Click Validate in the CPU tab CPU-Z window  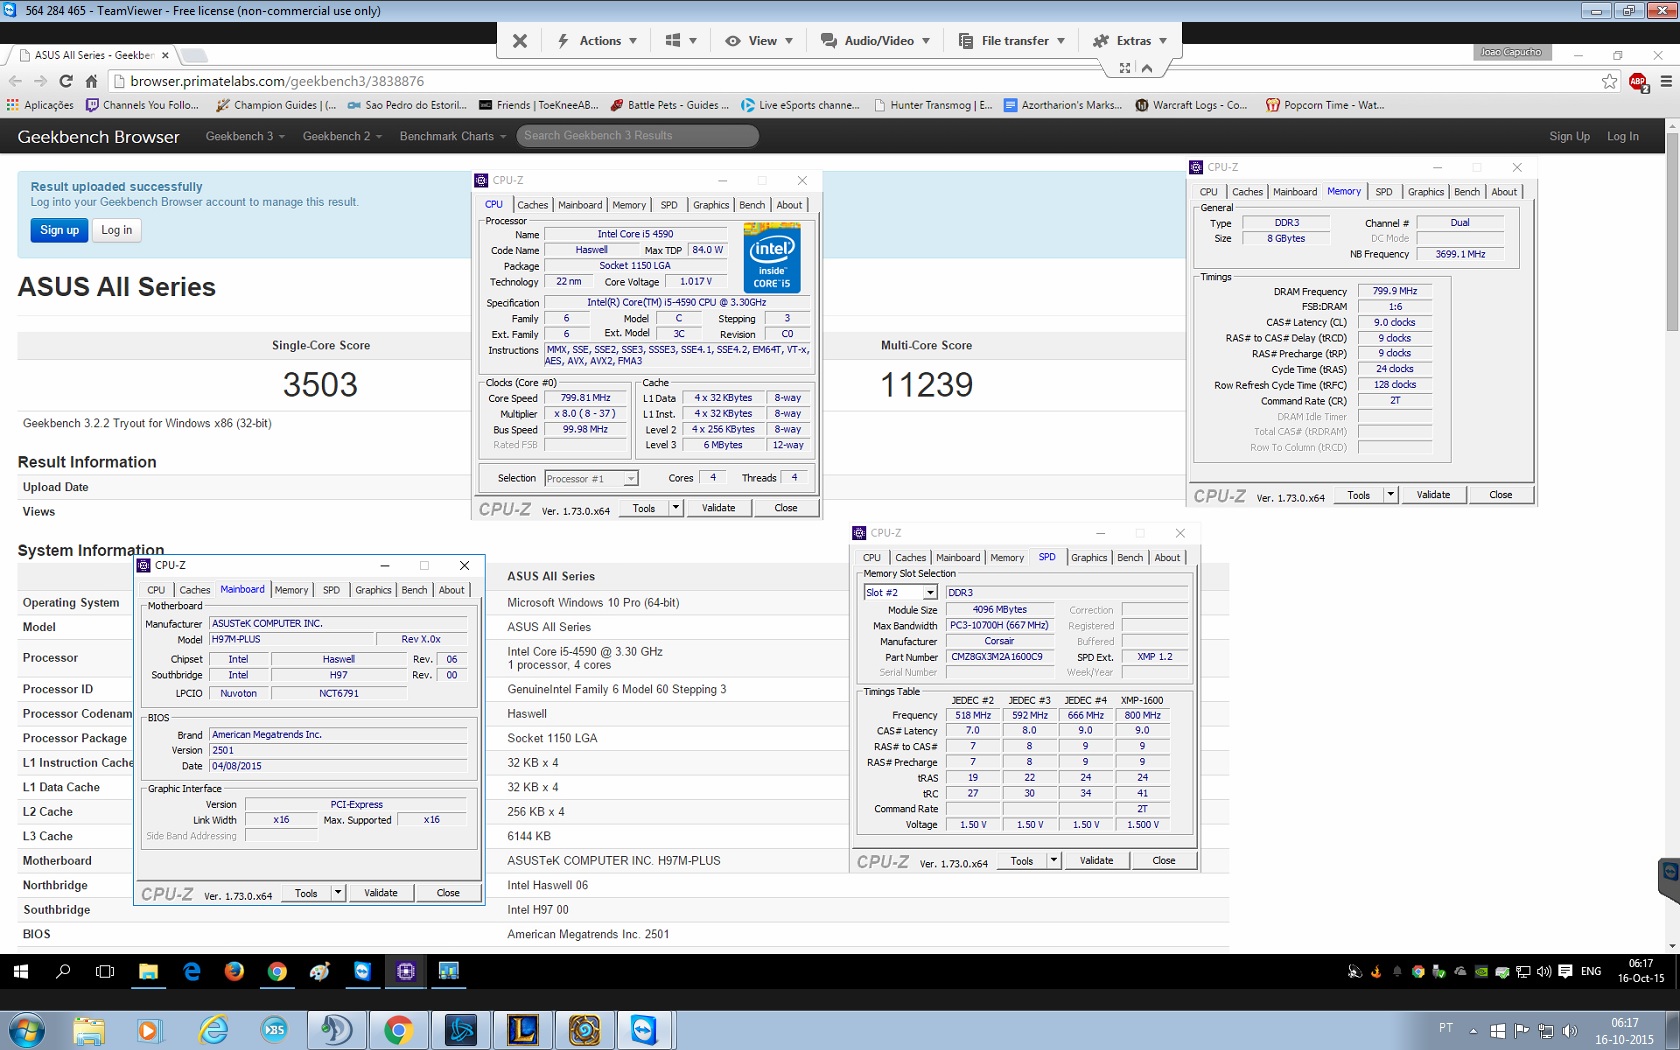[718, 508]
